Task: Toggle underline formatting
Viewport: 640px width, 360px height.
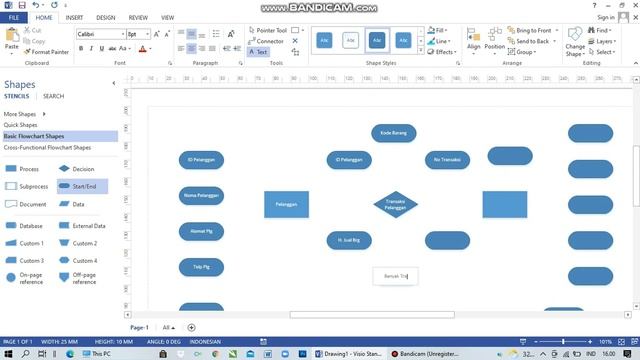Action: point(102,49)
